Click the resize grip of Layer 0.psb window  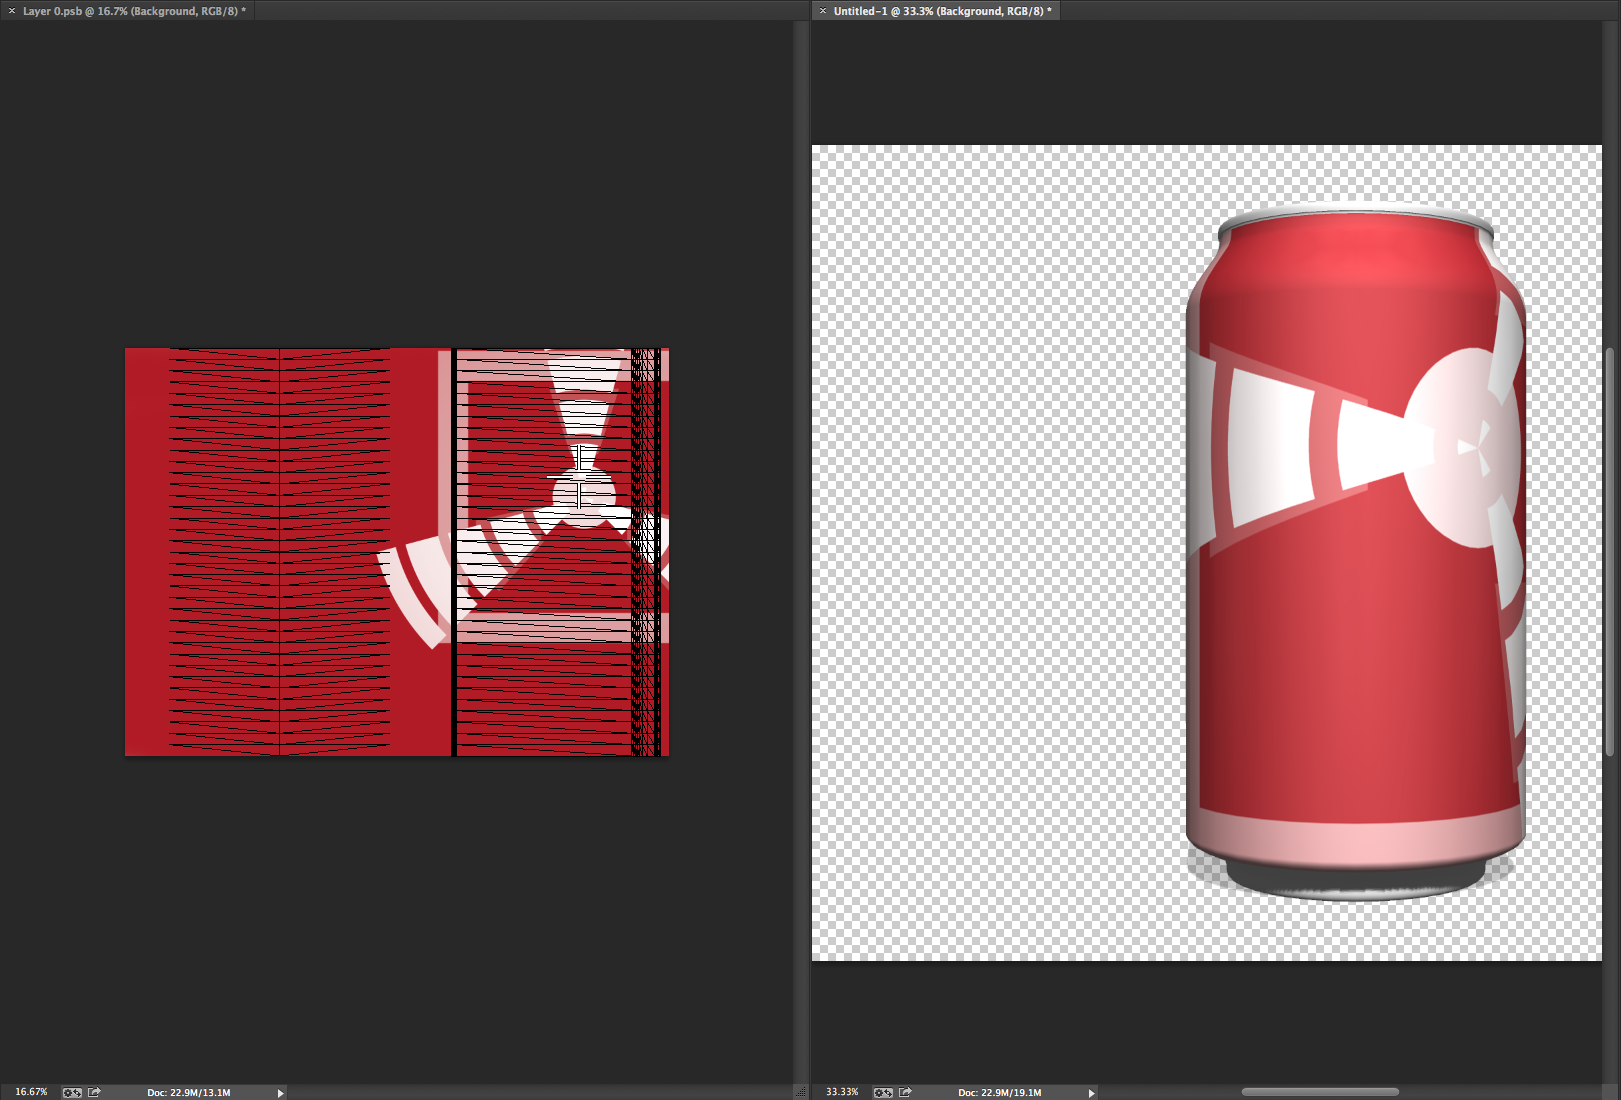(x=799, y=1092)
